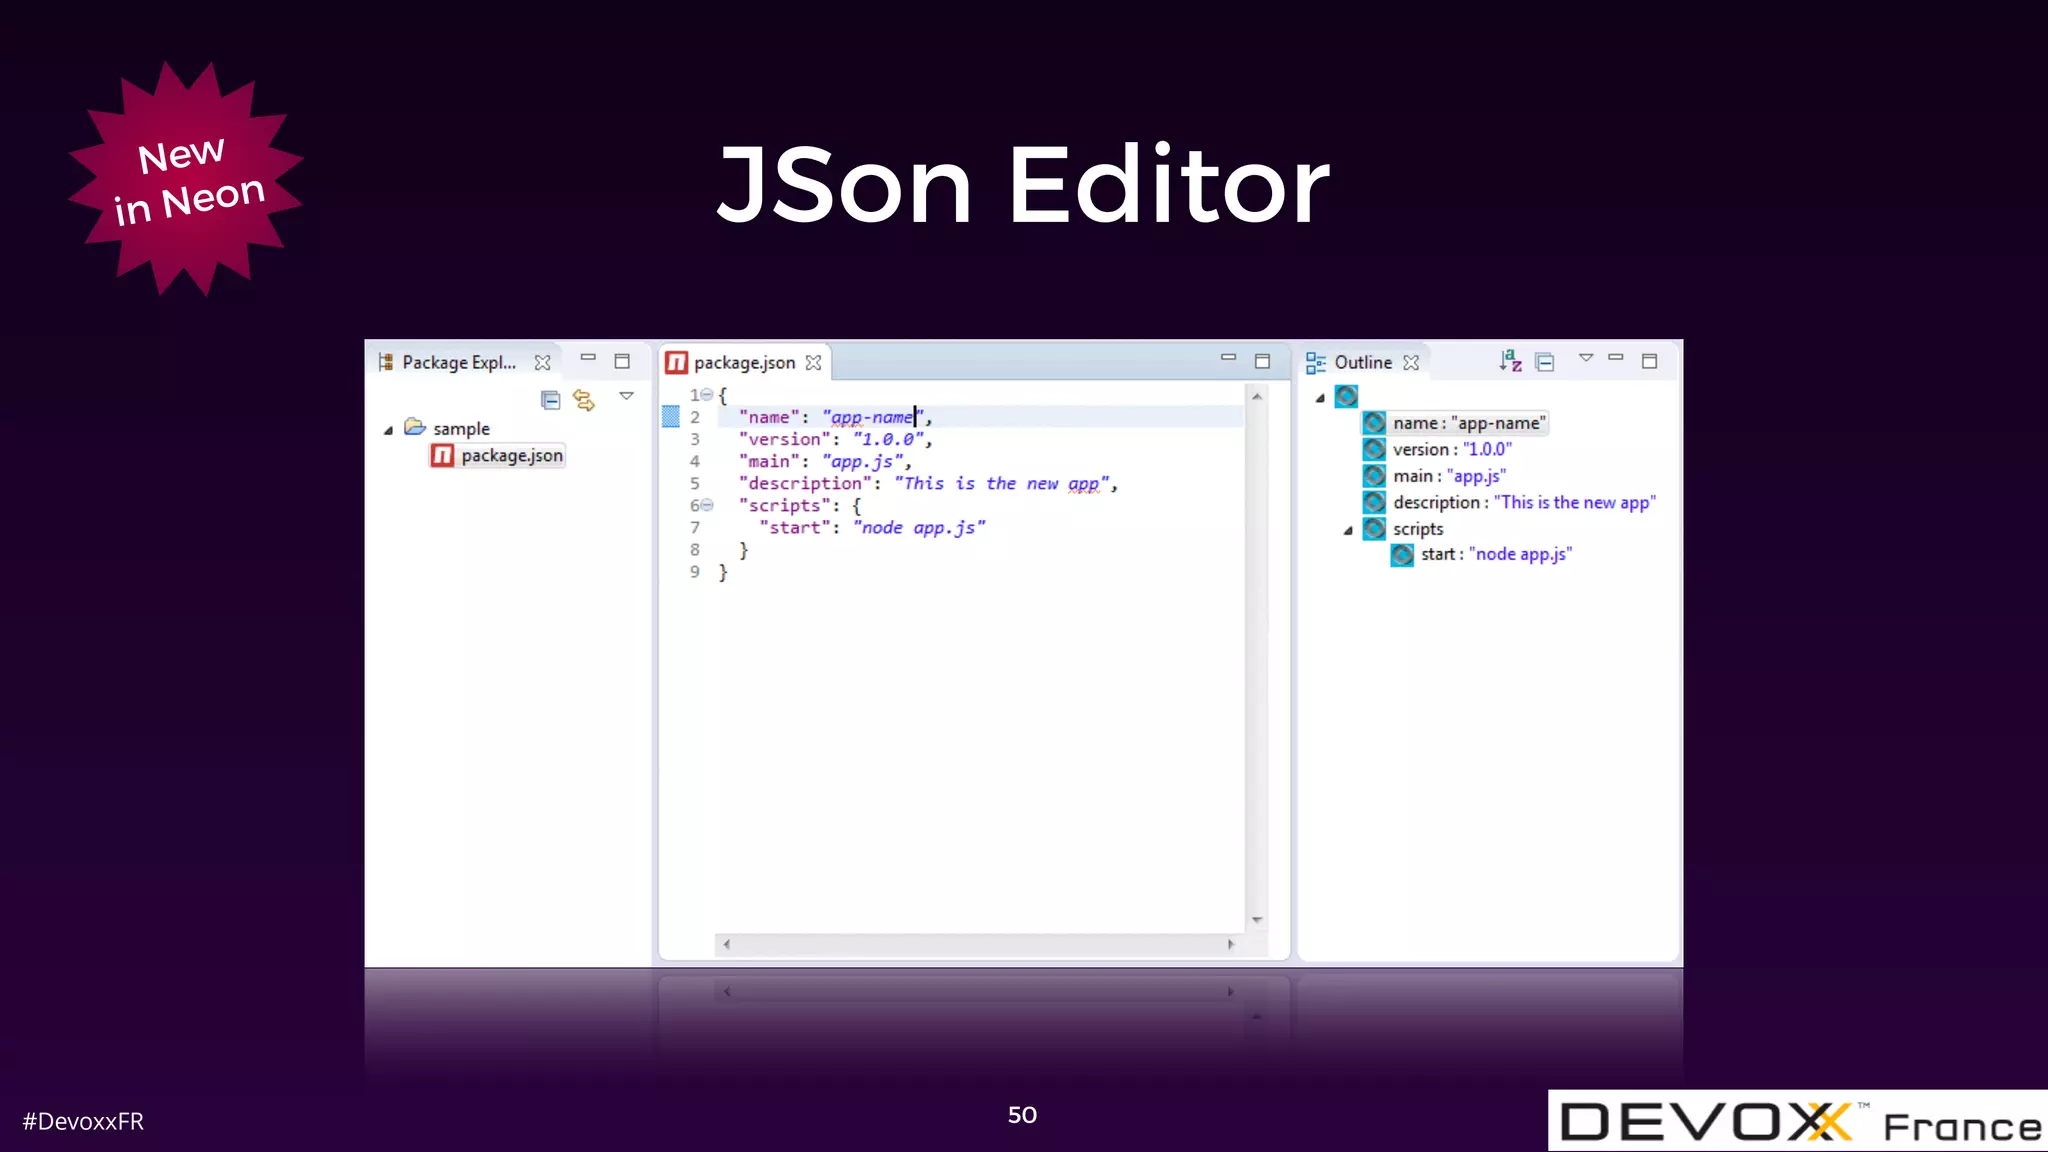
Task: Toggle alphabetical sort in Outline
Action: coord(1510,361)
